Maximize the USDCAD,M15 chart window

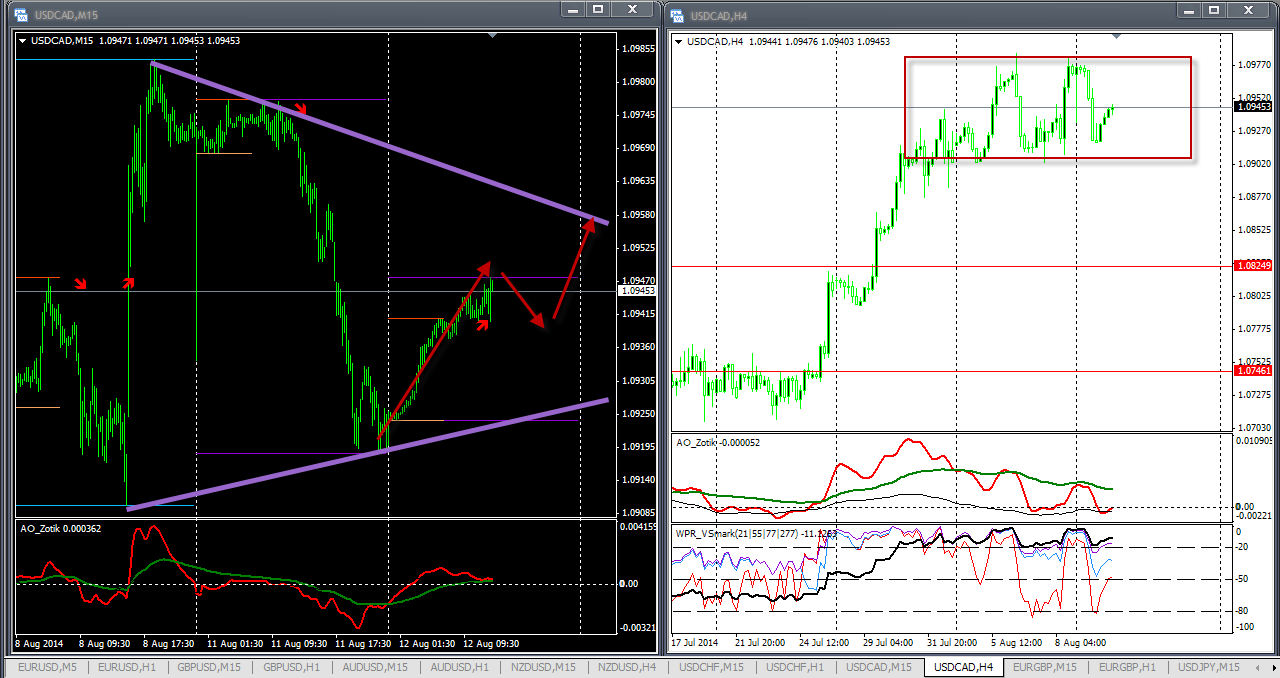click(x=598, y=9)
